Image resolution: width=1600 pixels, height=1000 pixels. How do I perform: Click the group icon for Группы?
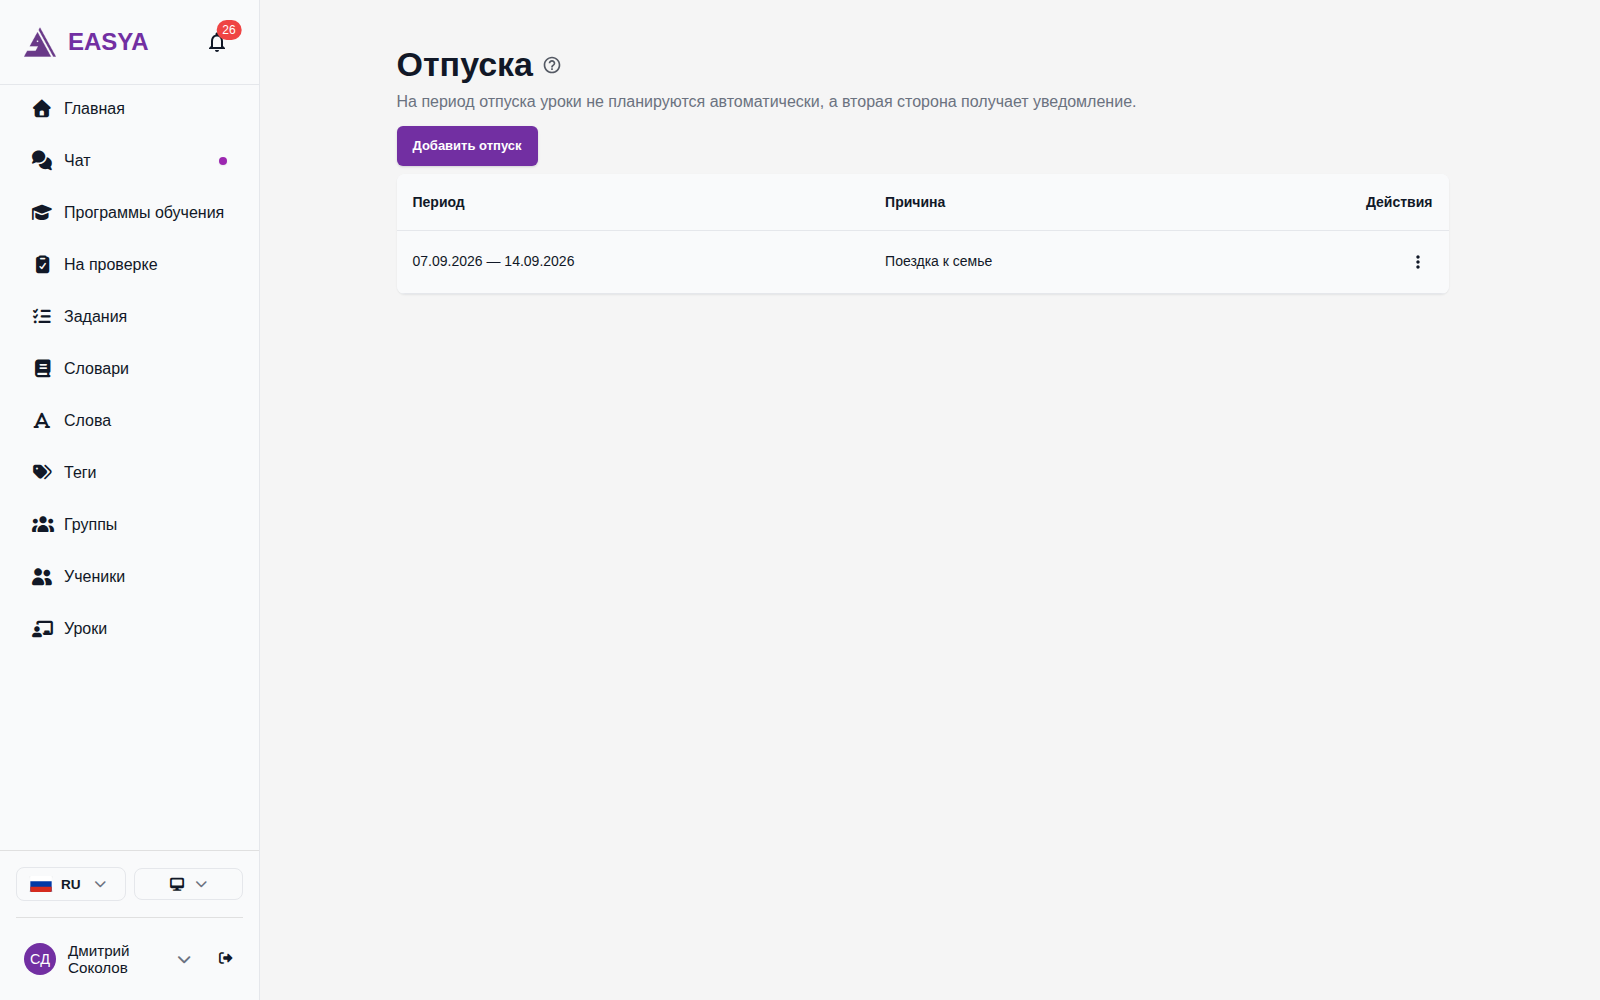(42, 525)
